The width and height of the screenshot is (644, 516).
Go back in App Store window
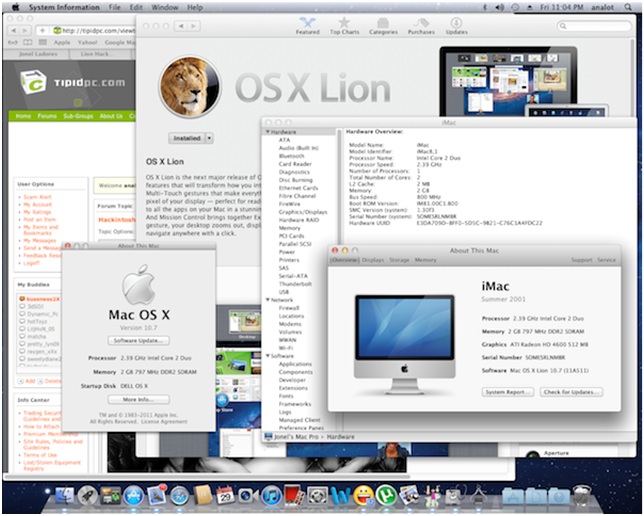181,26
